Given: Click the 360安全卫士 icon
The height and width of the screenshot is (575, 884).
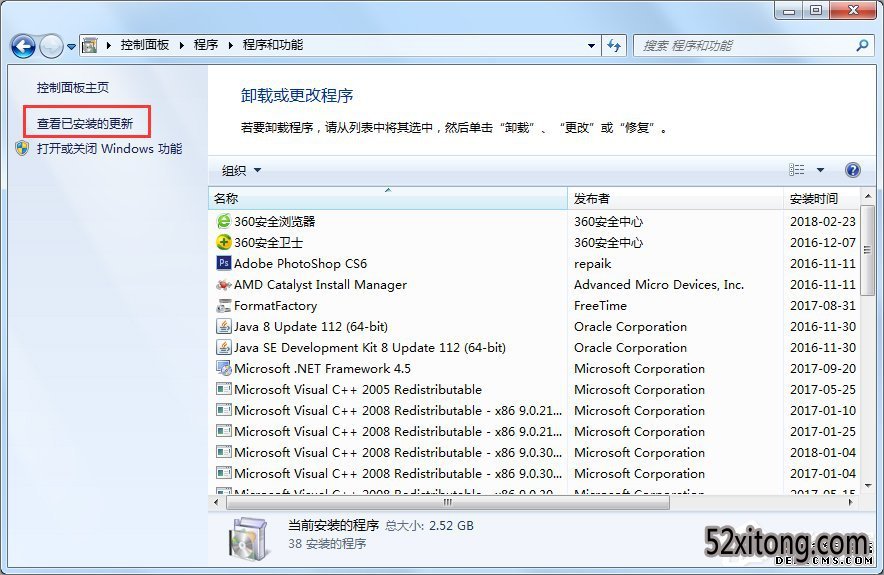Looking at the screenshot, I should point(224,242).
